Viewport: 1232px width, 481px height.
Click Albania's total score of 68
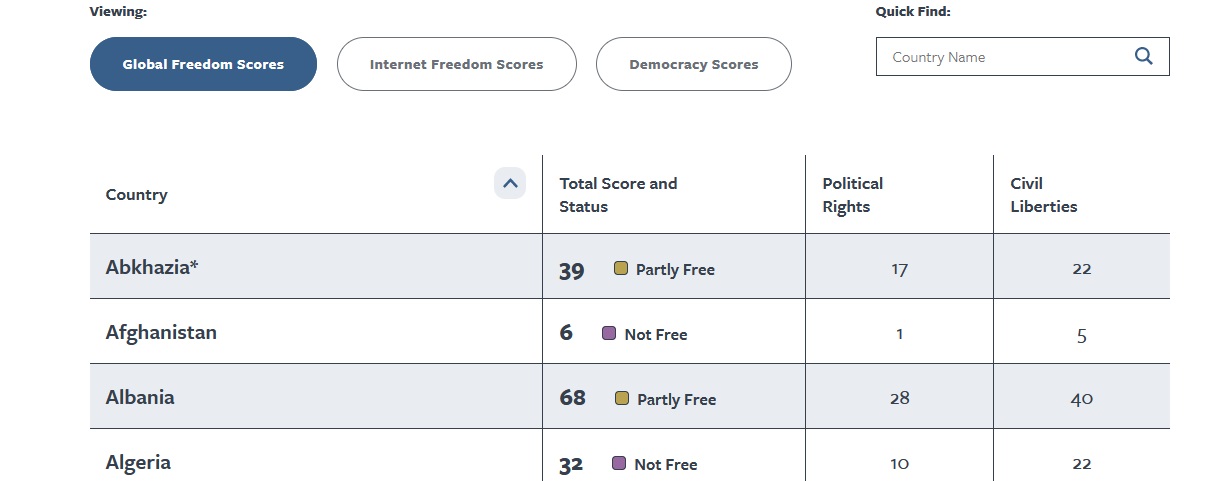pyautogui.click(x=572, y=398)
